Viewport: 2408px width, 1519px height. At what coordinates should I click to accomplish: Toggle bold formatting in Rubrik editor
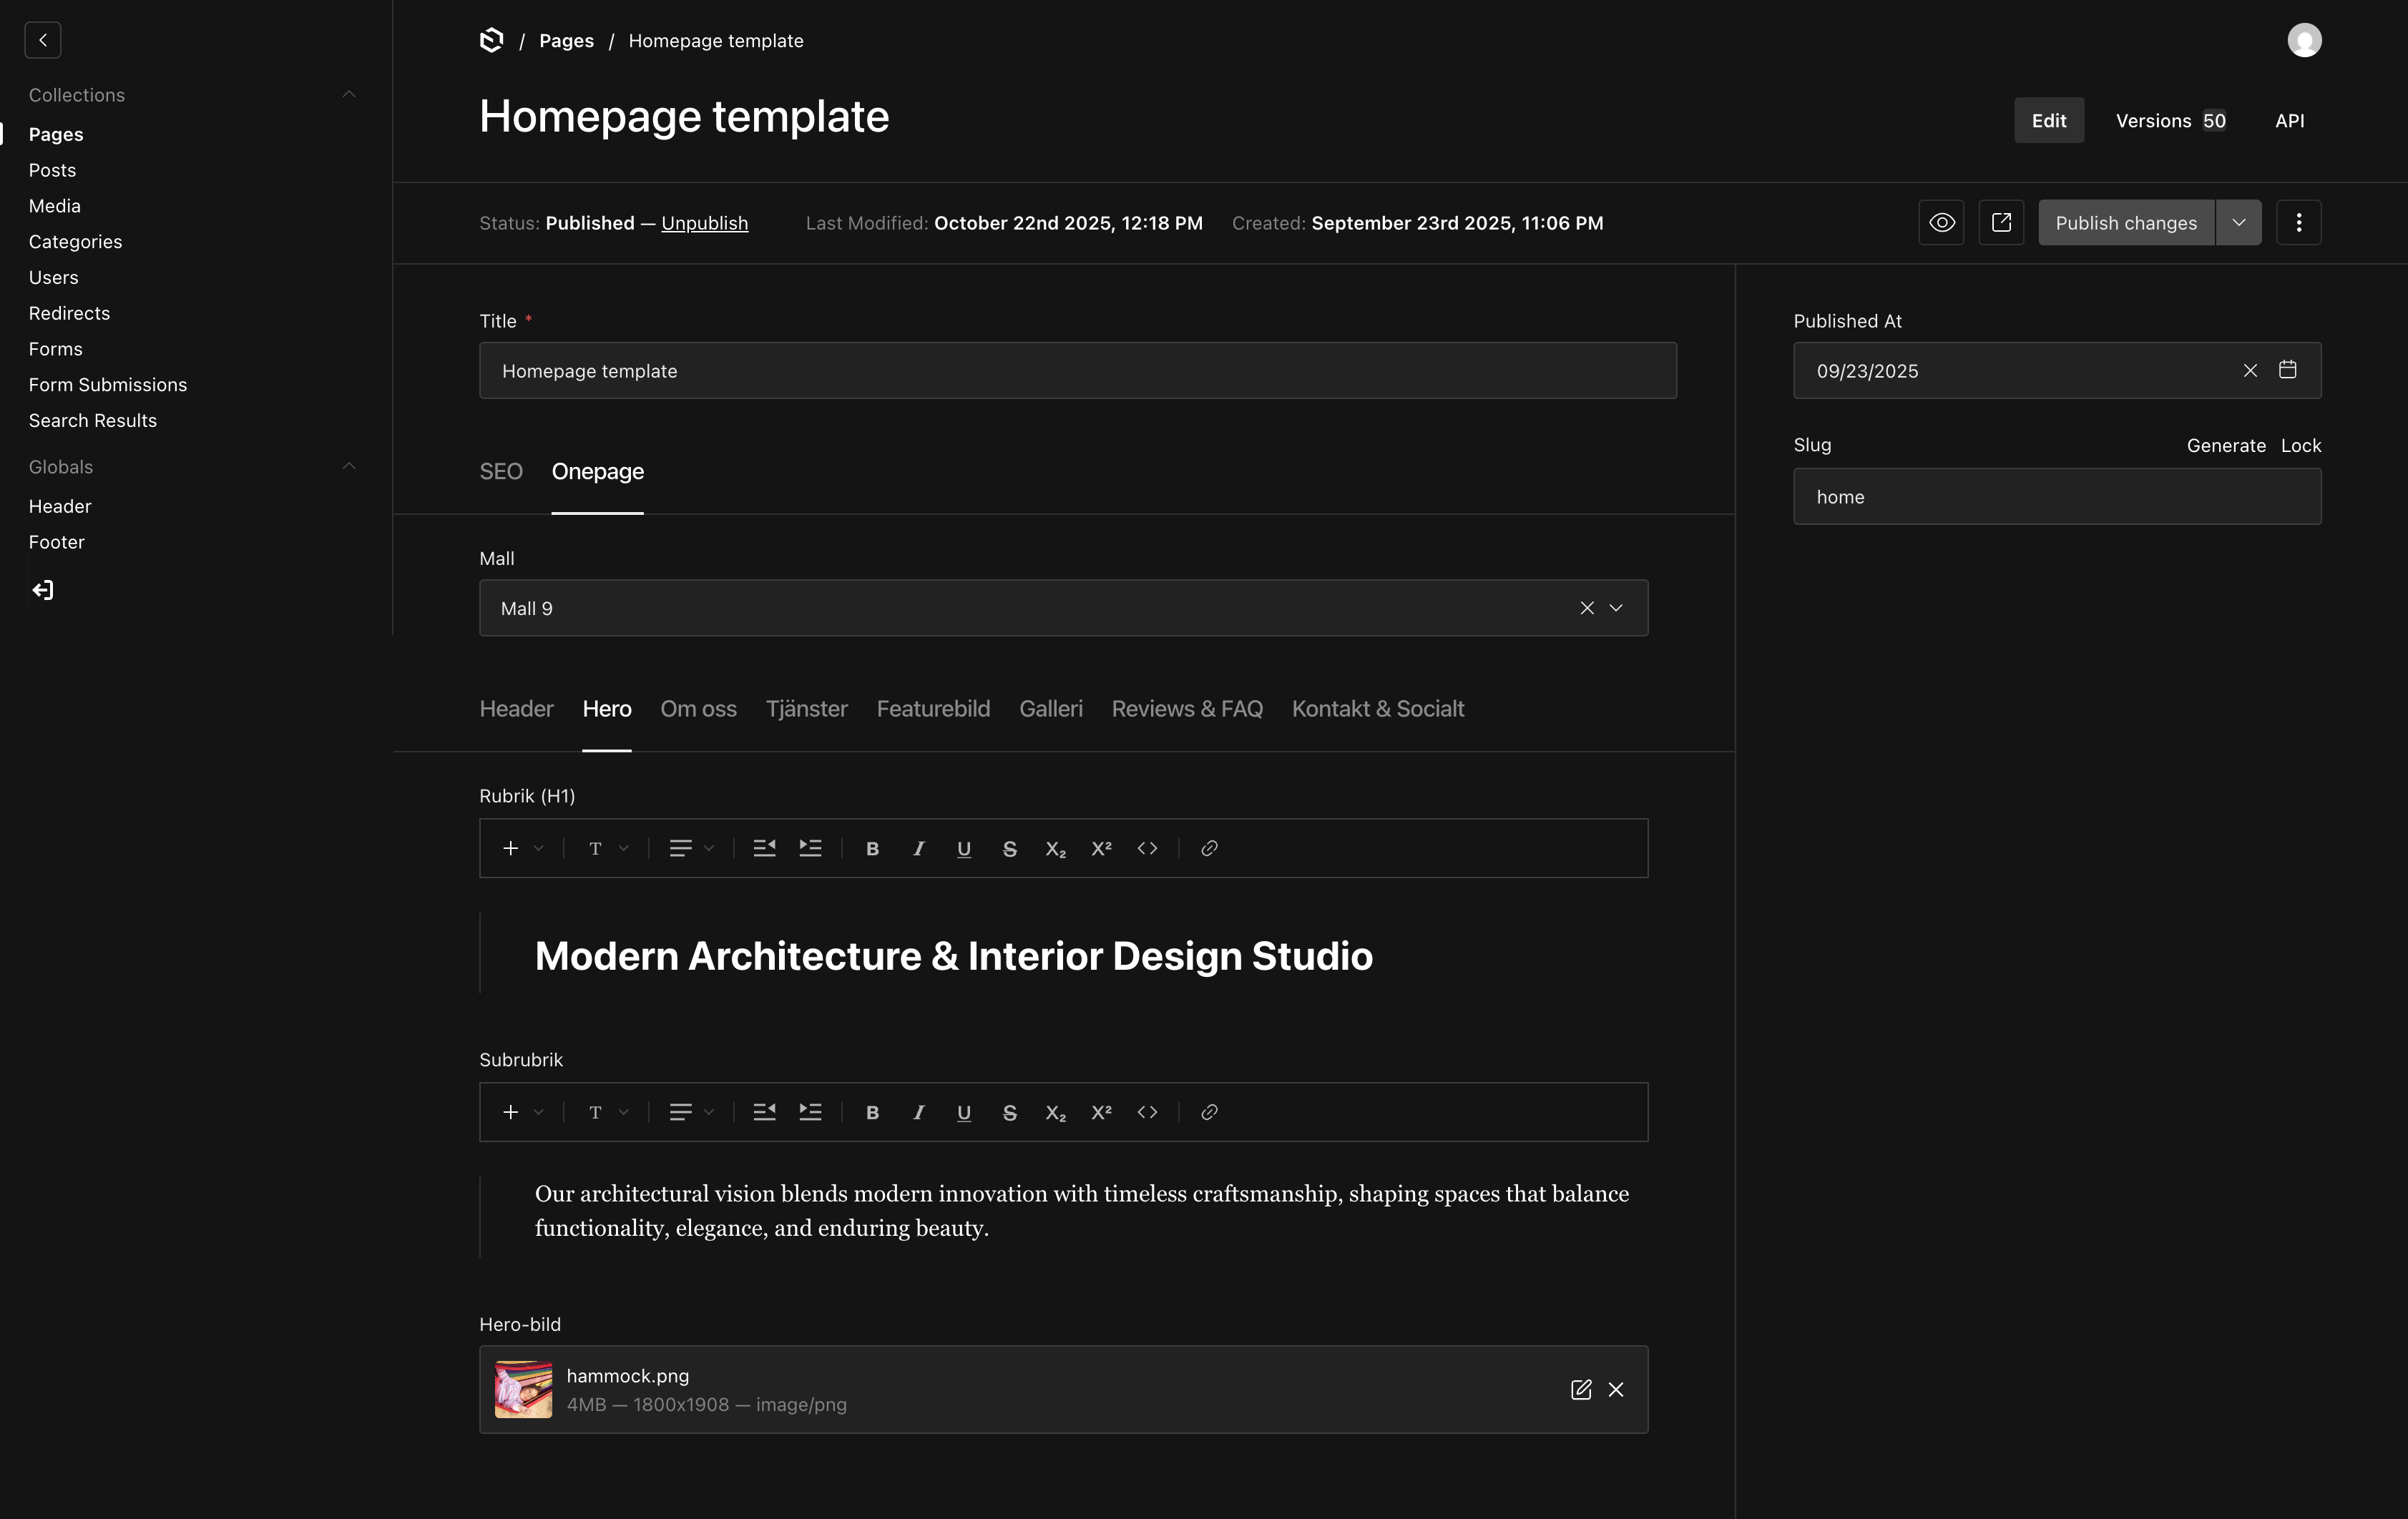(872, 848)
